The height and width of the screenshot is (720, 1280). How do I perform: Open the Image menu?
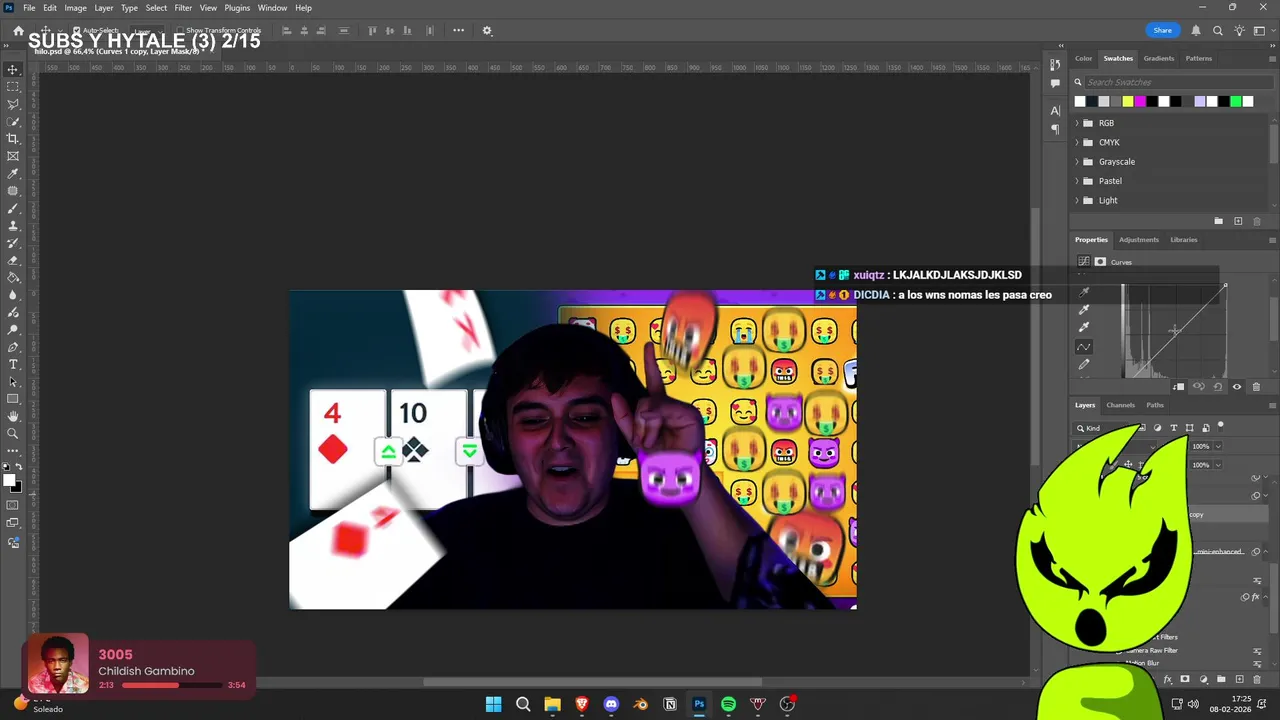(76, 8)
